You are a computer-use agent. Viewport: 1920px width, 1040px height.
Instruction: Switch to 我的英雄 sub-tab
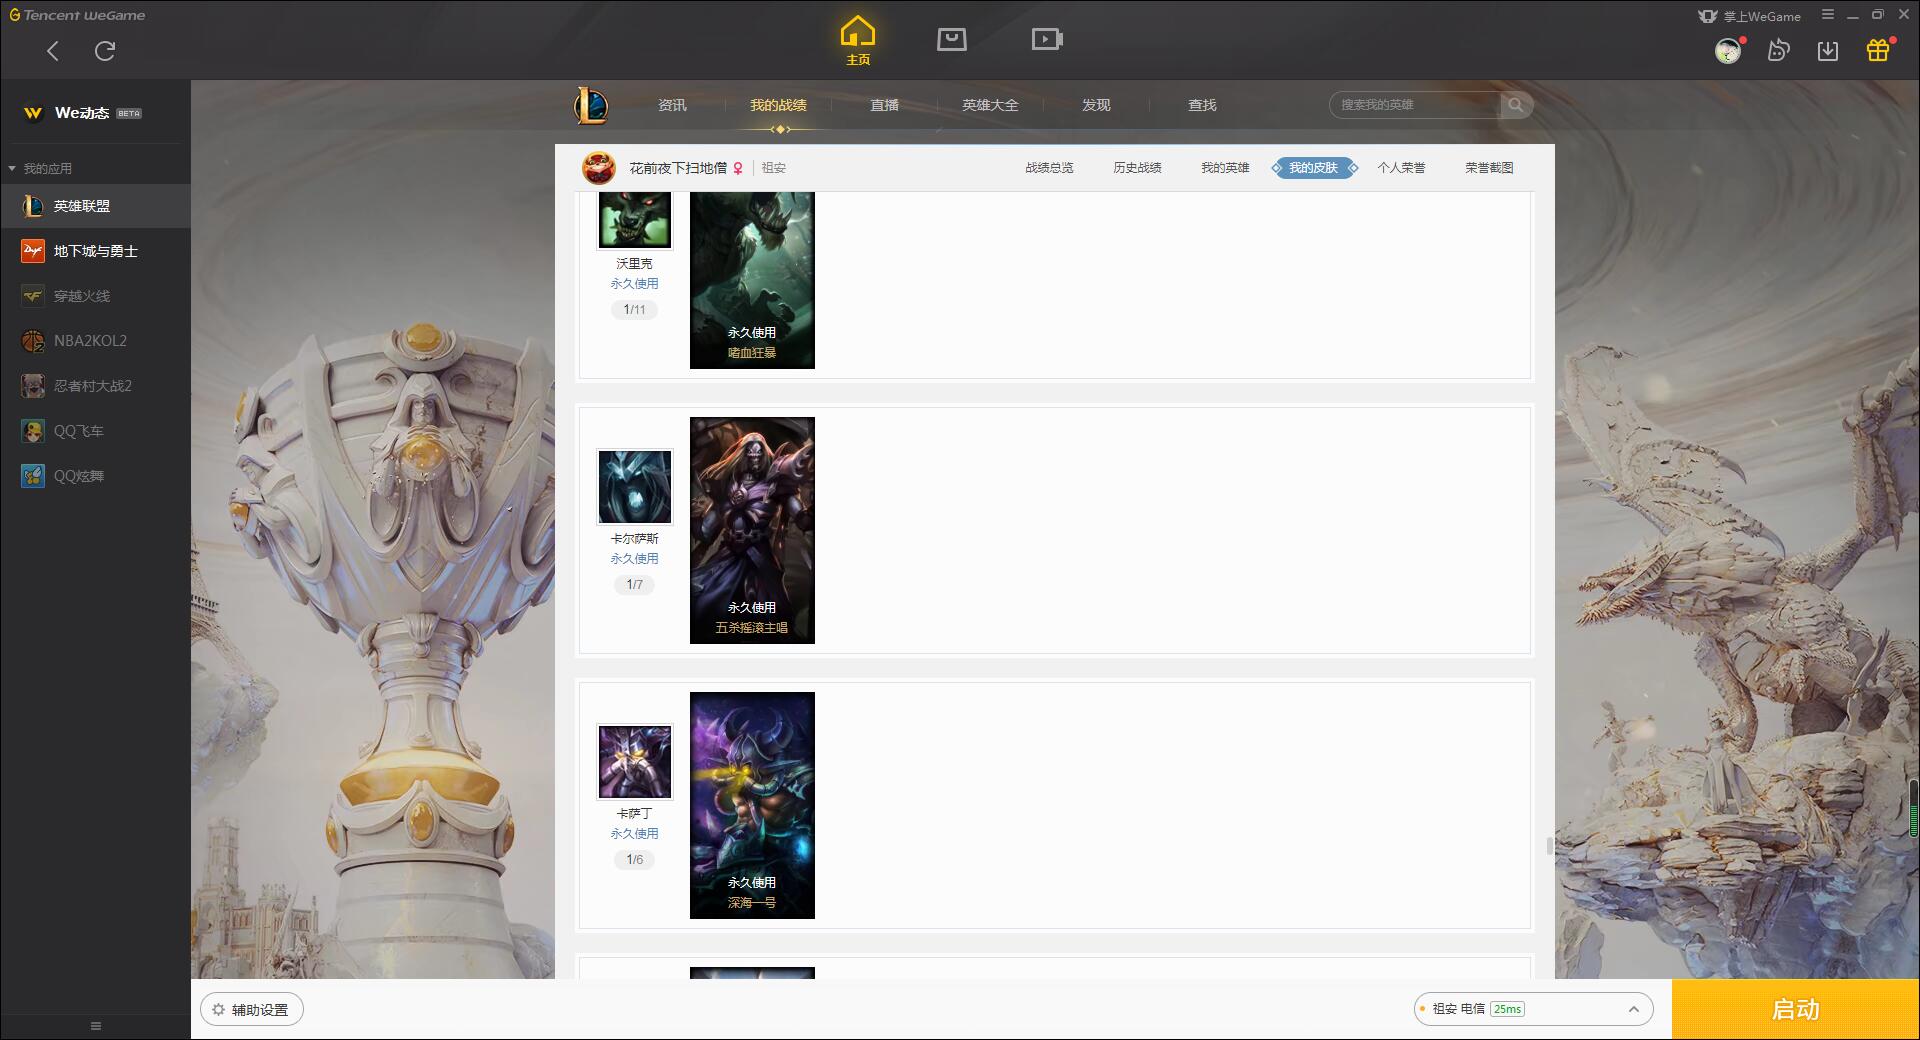[x=1225, y=168]
